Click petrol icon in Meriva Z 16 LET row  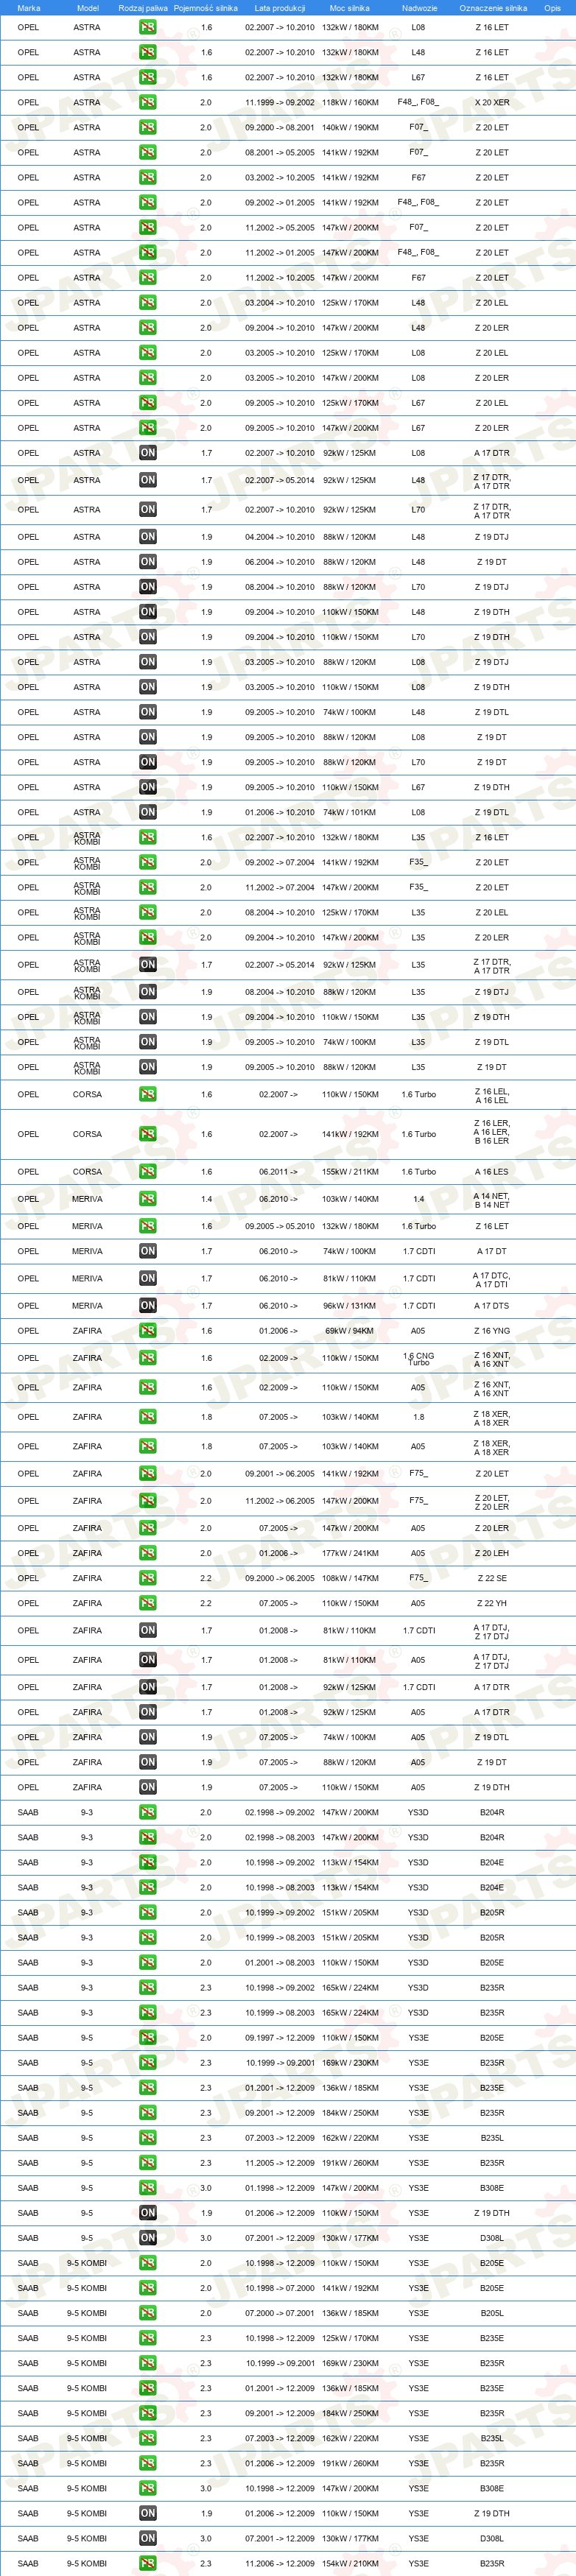148,1226
